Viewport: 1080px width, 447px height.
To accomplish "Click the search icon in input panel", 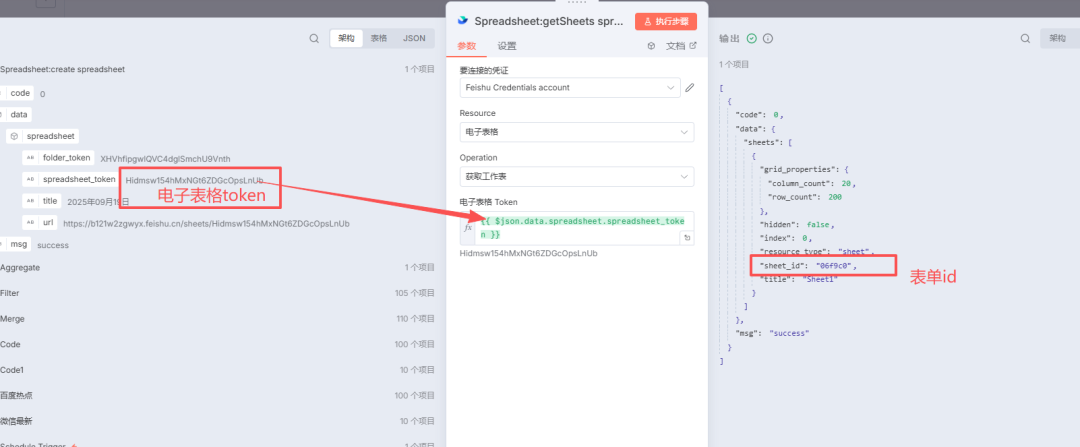I will (x=314, y=38).
